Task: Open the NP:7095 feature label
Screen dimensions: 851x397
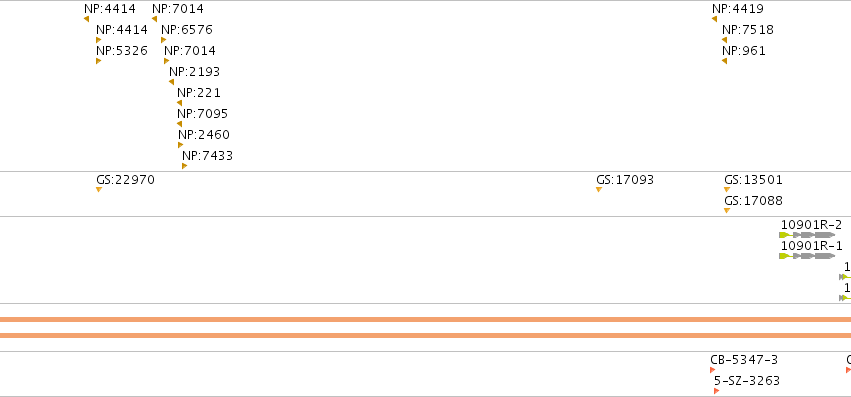Action: (202, 114)
